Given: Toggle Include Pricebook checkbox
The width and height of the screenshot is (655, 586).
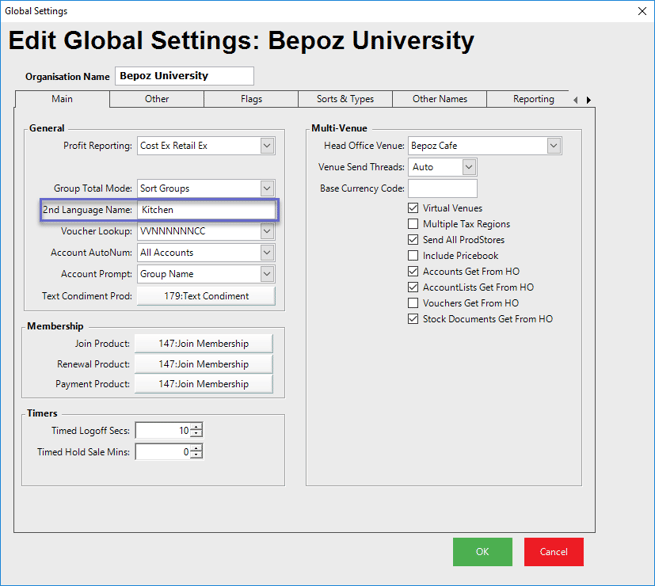Looking at the screenshot, I should pos(414,256).
